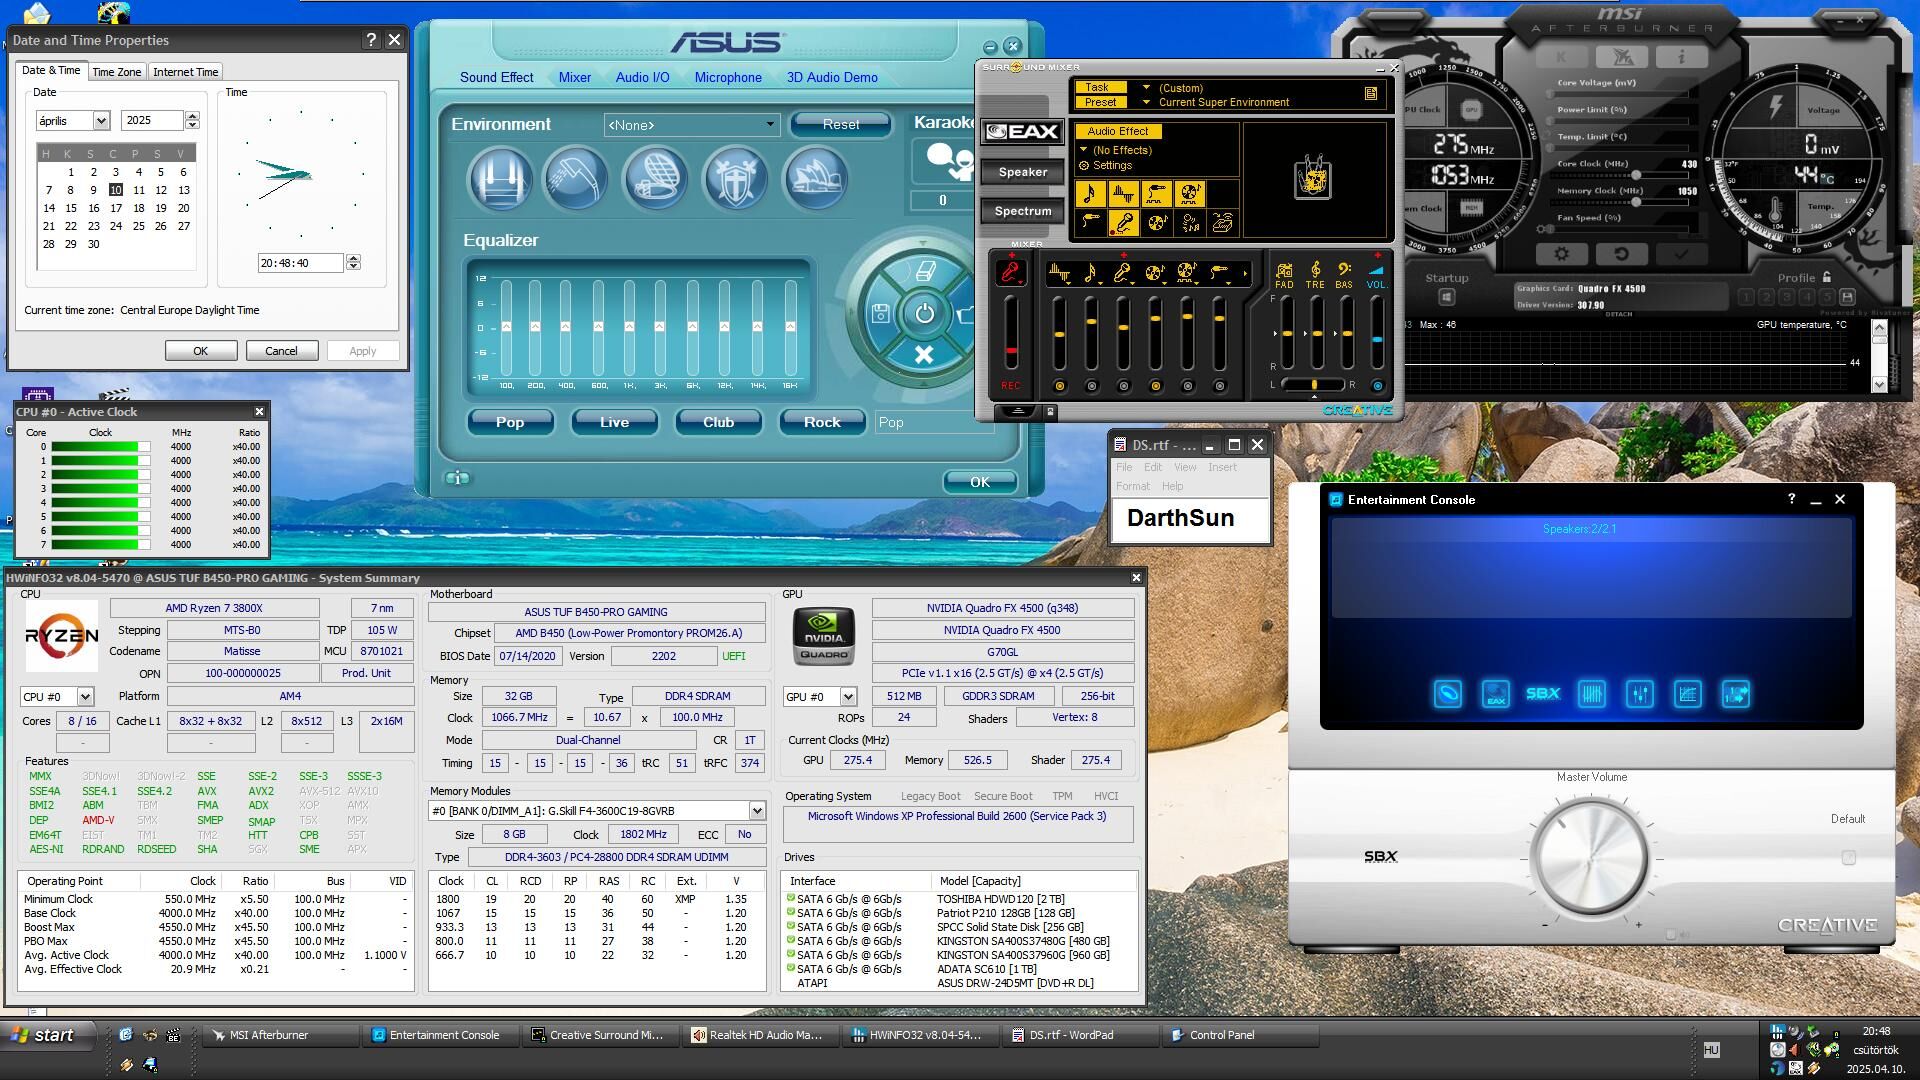This screenshot has width=1920, height=1080.
Task: Choose Rock equalizer preset
Action: [x=822, y=422]
